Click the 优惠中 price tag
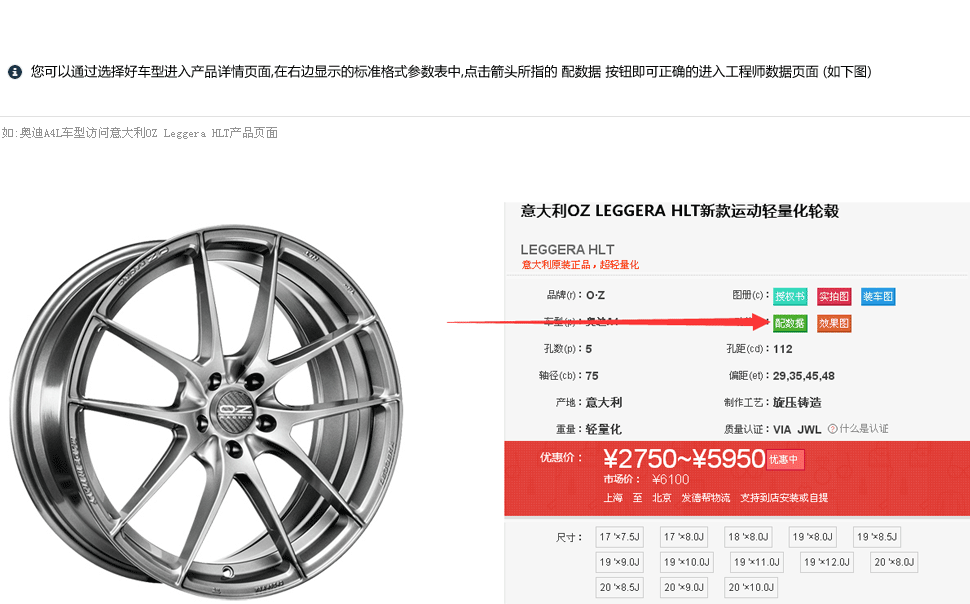The width and height of the screenshot is (970, 604). [x=785, y=460]
